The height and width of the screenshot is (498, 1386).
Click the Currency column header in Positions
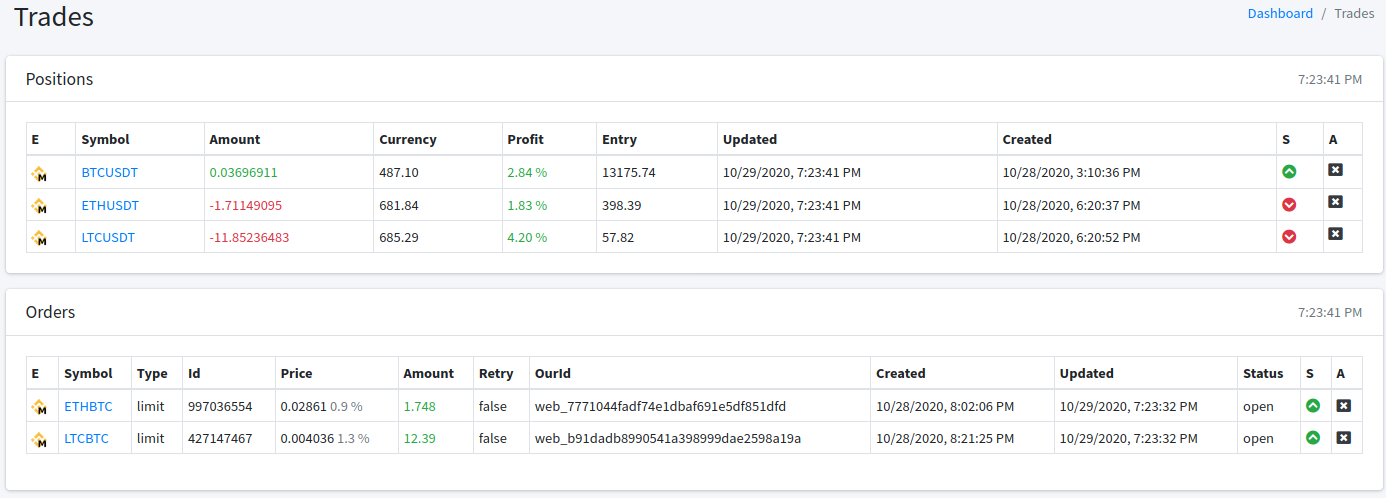[x=408, y=140]
